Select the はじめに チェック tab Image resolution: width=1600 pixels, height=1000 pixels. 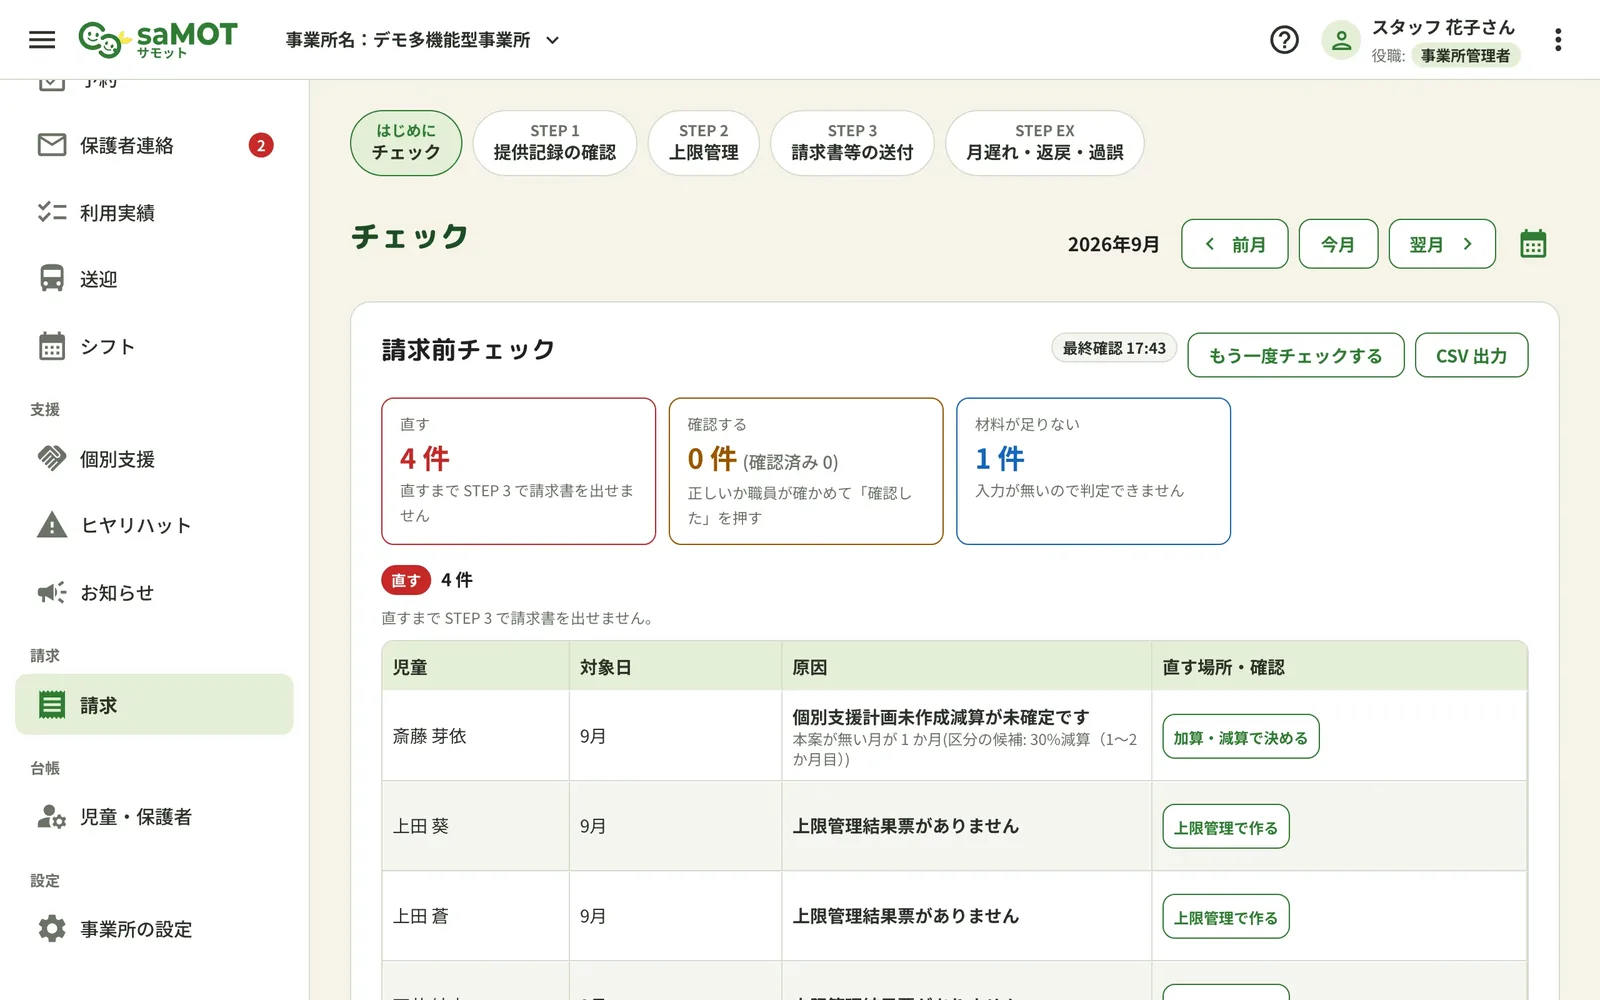point(406,143)
